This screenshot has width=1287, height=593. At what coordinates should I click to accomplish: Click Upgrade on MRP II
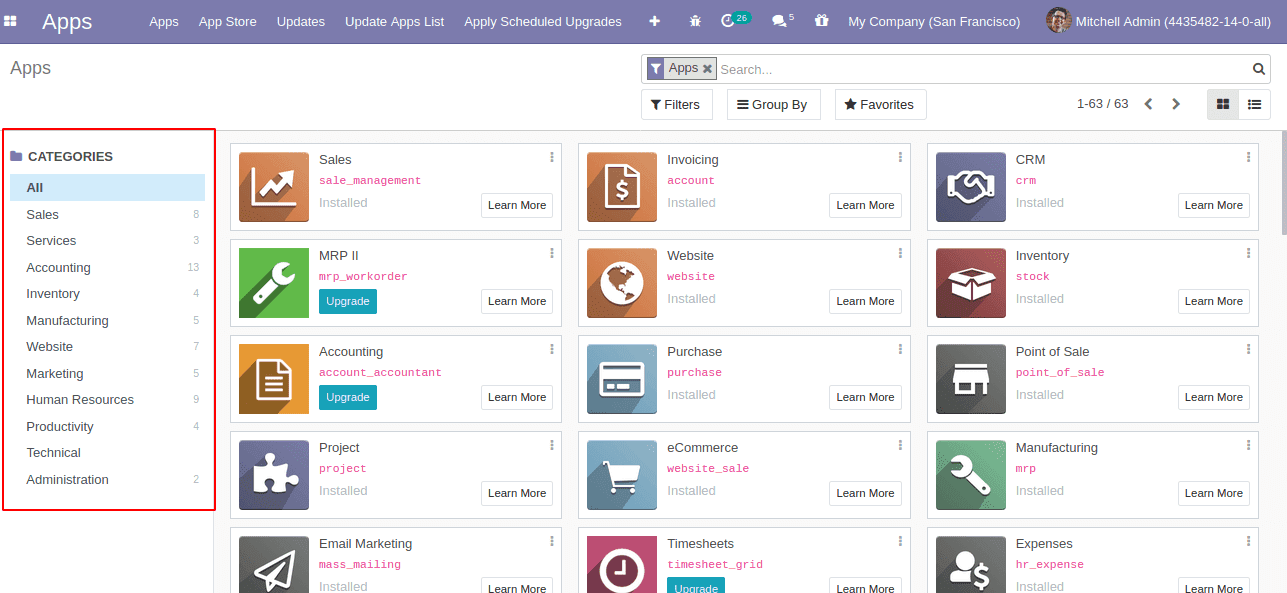click(x=347, y=301)
